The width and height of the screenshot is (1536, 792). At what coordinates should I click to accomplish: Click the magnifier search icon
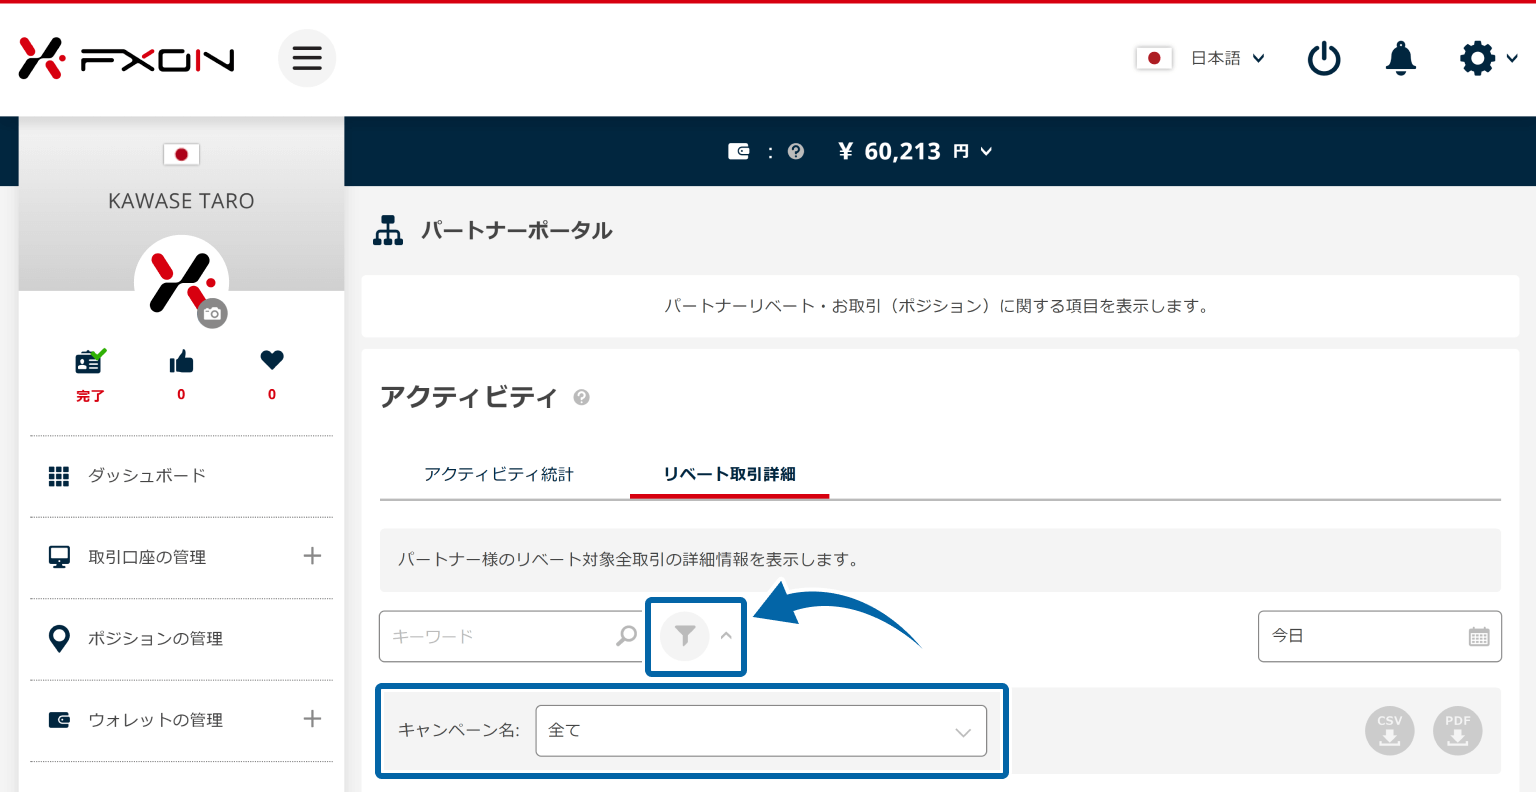click(626, 636)
